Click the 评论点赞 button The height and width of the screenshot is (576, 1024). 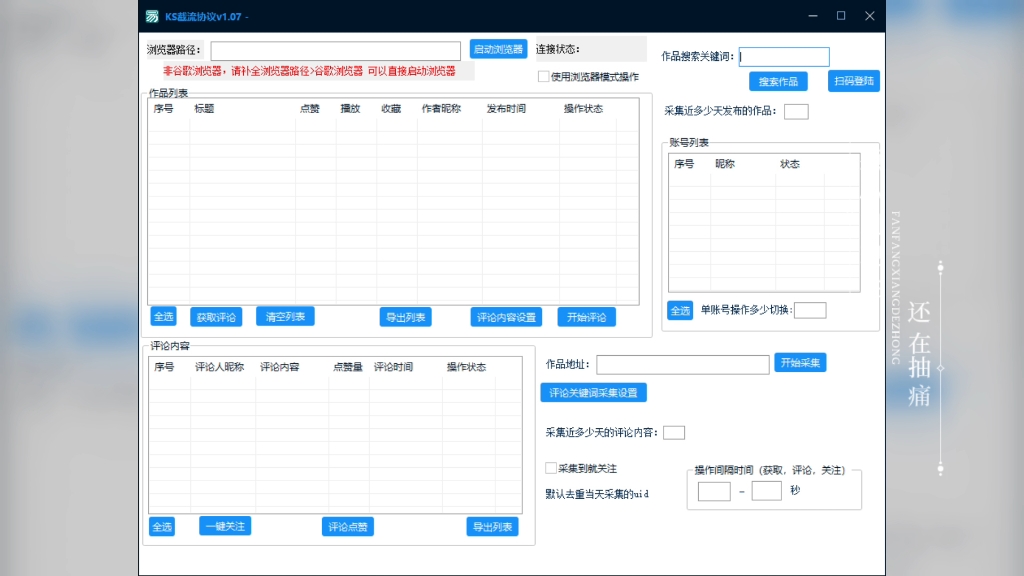pos(348,527)
